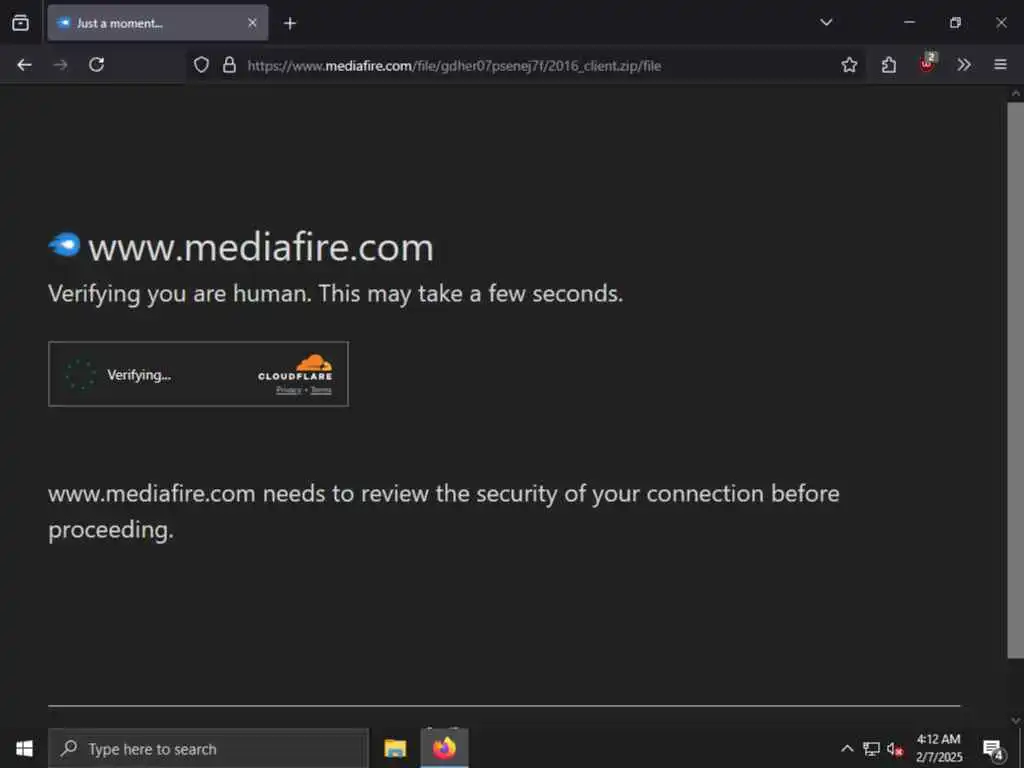Open a new tab with plus button
This screenshot has height=768, width=1024.
click(290, 24)
